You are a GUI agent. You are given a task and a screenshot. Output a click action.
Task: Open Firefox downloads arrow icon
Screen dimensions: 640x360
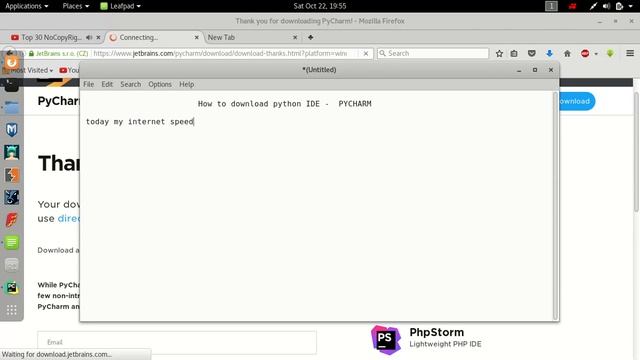pyautogui.click(x=549, y=53)
